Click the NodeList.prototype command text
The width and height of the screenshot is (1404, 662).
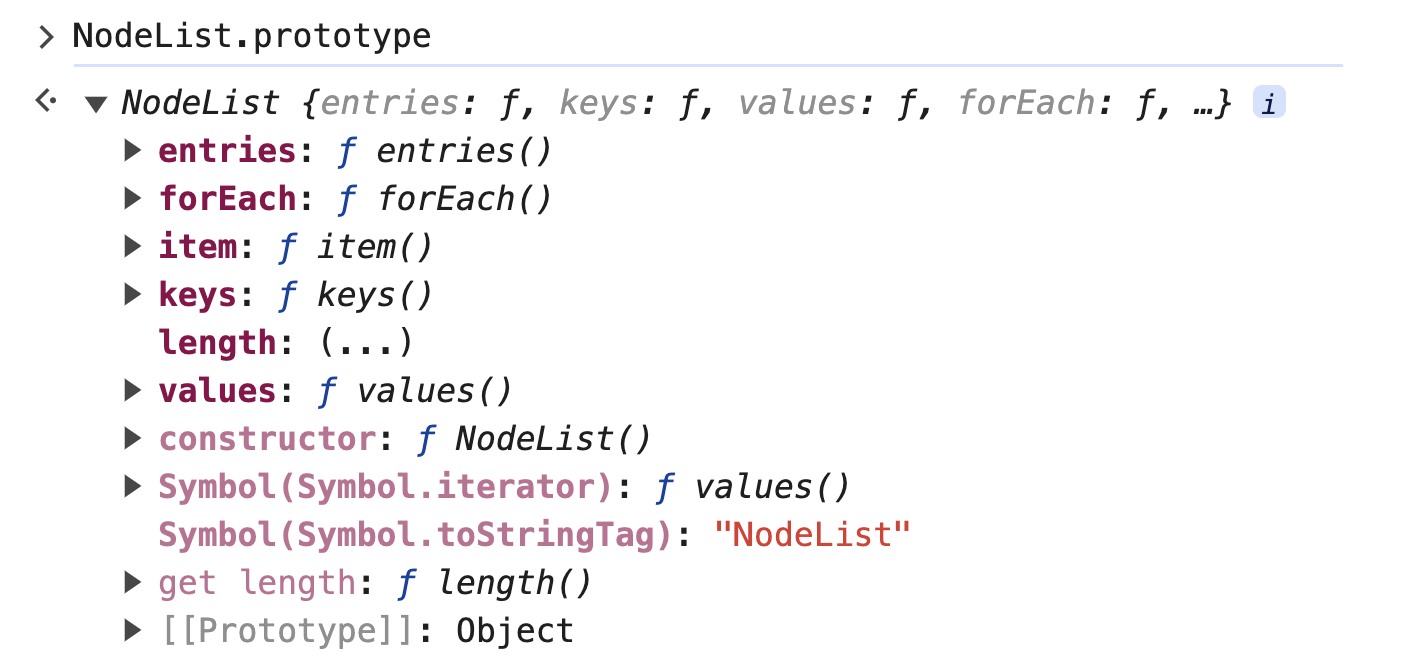(x=252, y=37)
